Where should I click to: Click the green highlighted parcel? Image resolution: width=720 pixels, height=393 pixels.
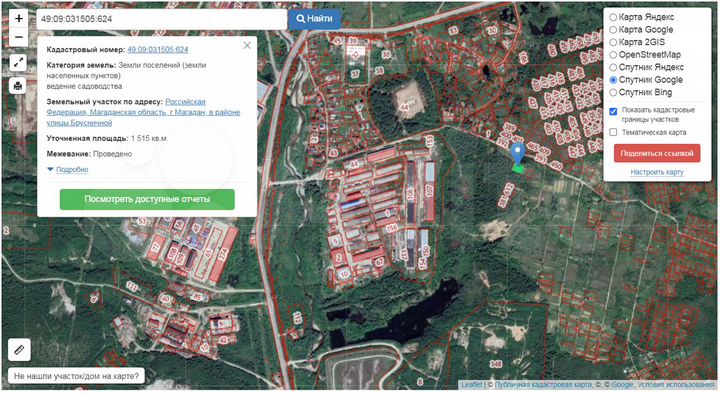(x=518, y=169)
